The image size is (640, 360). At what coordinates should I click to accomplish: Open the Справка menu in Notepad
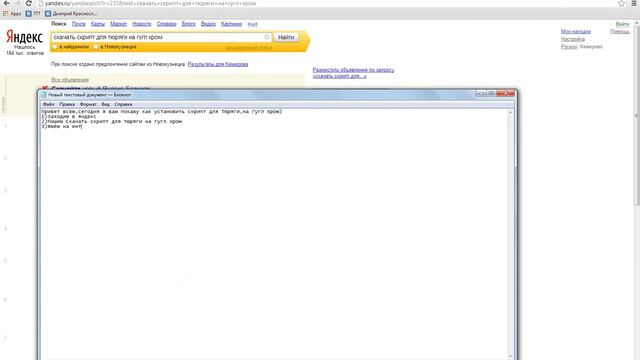pyautogui.click(x=123, y=104)
